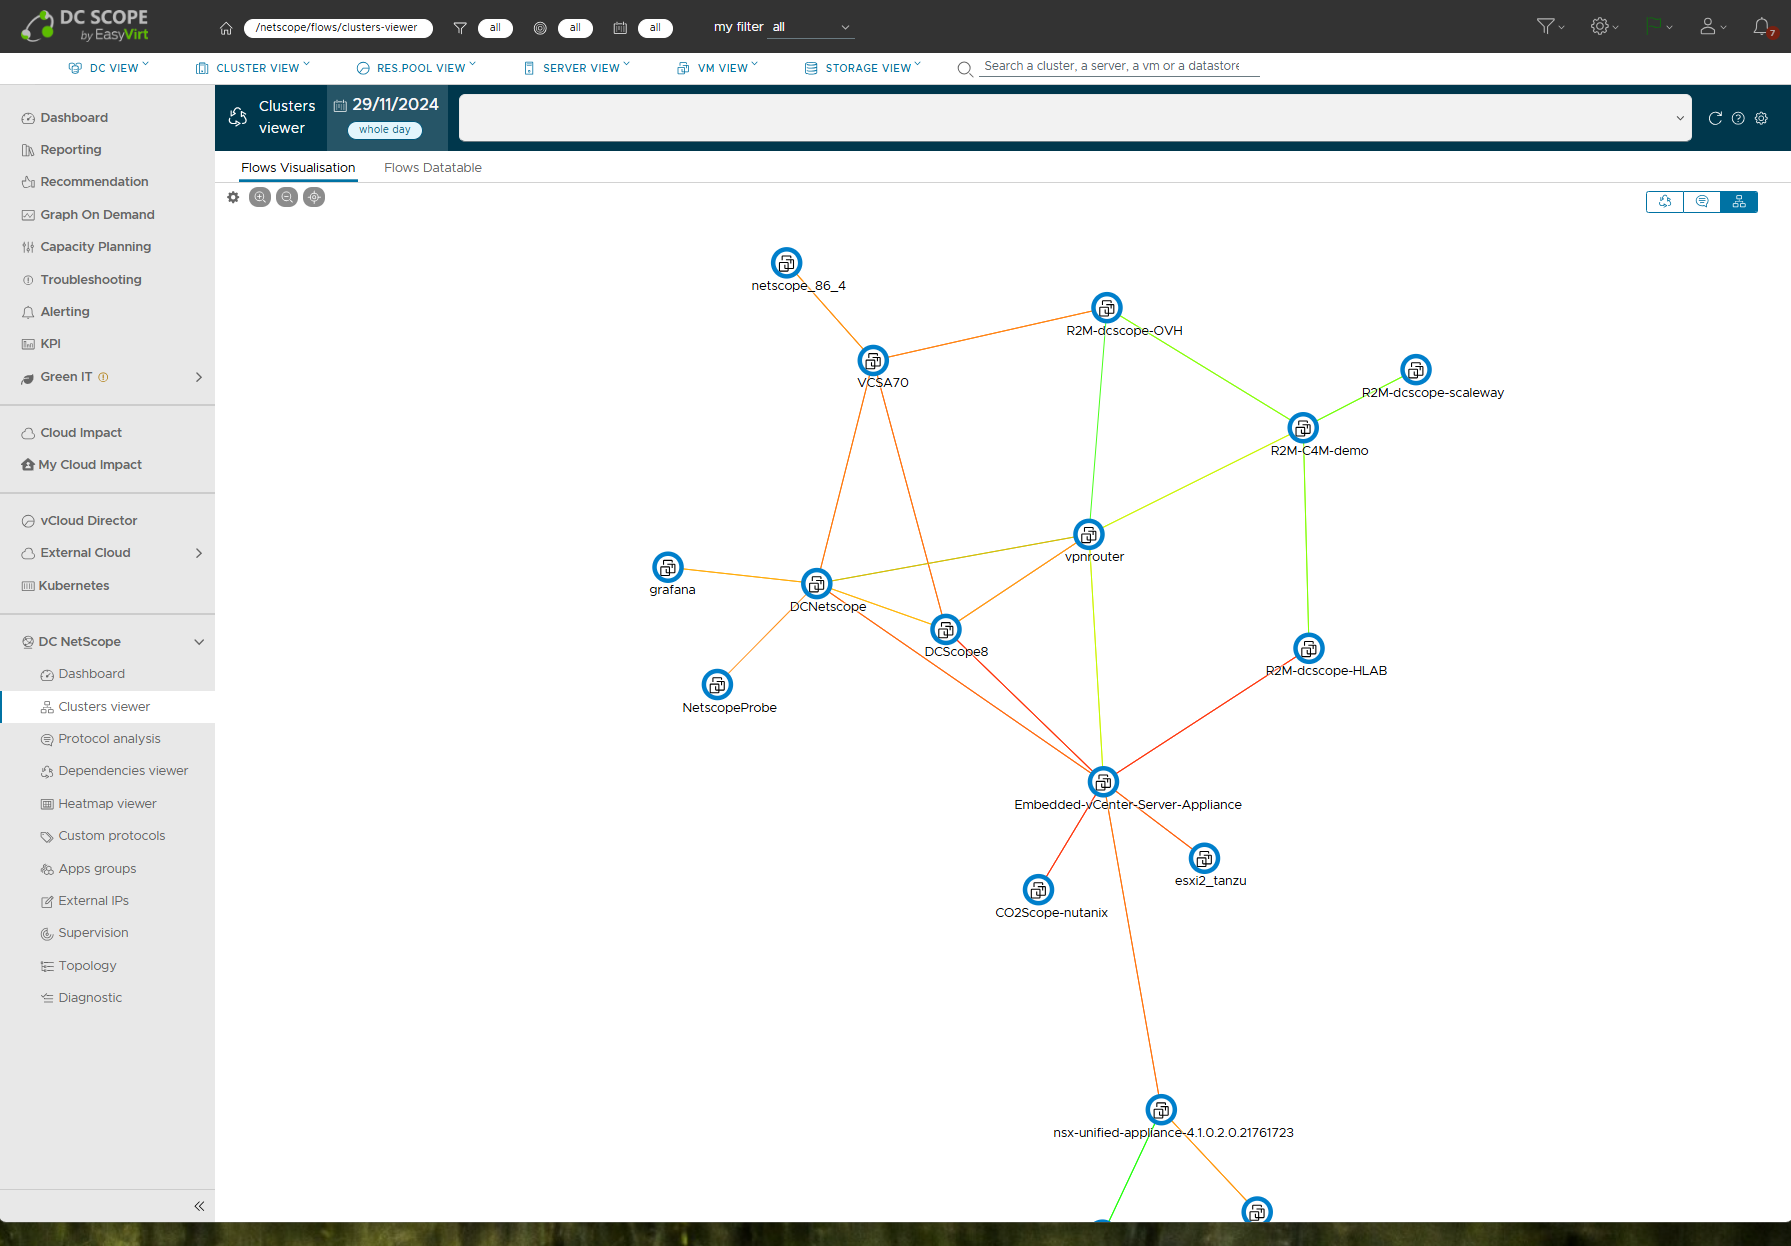The width and height of the screenshot is (1791, 1246).
Task: Open Heatmap viewer in sidebar
Action: (107, 804)
